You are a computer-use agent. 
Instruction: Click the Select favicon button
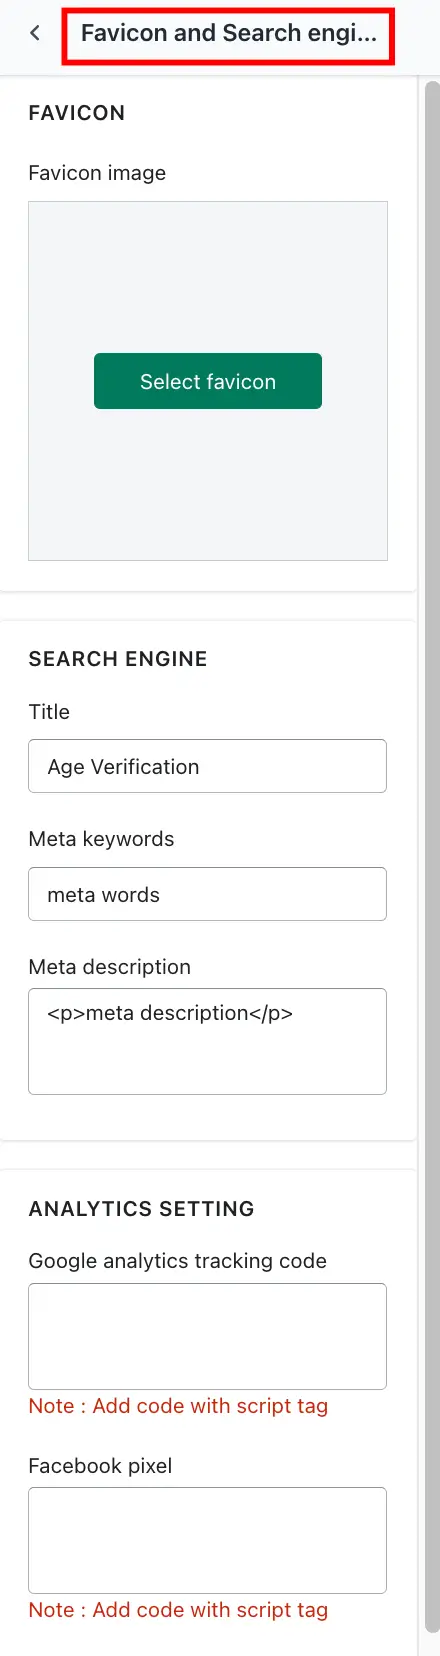pyautogui.click(x=208, y=381)
